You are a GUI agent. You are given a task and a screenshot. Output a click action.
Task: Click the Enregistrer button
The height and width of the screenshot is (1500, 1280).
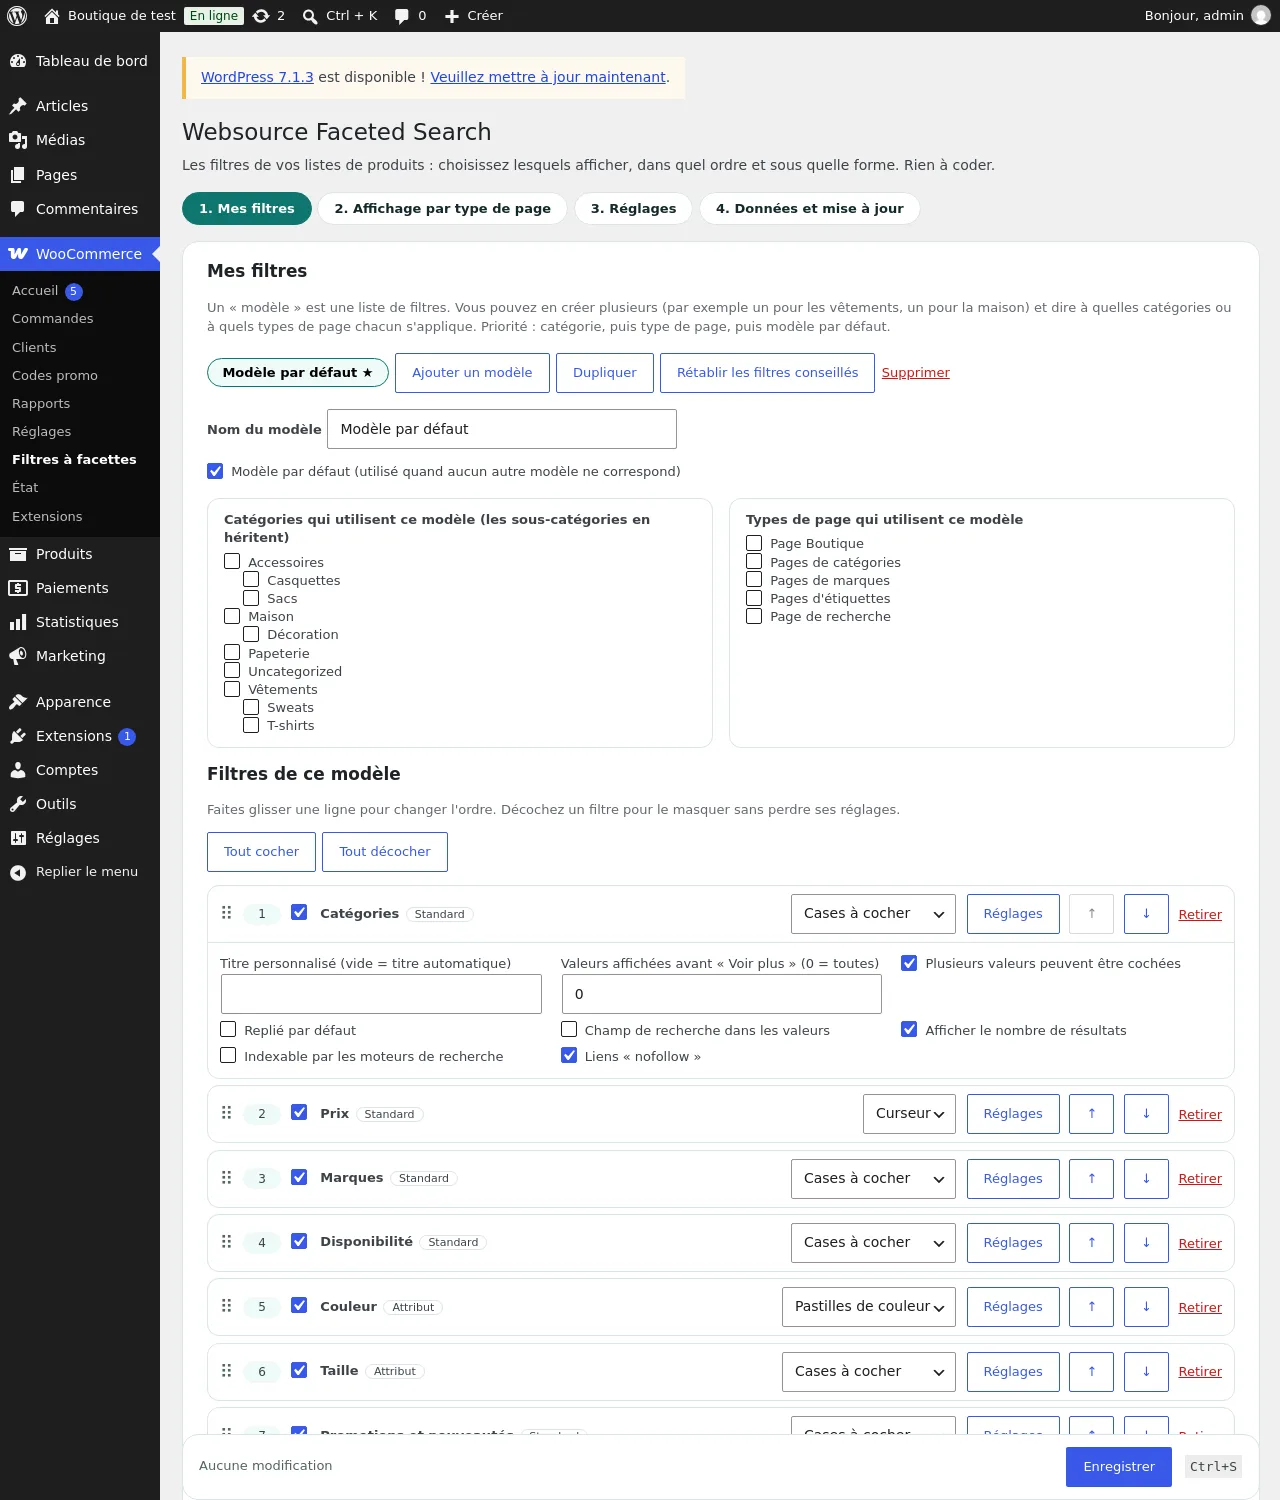(1119, 1467)
